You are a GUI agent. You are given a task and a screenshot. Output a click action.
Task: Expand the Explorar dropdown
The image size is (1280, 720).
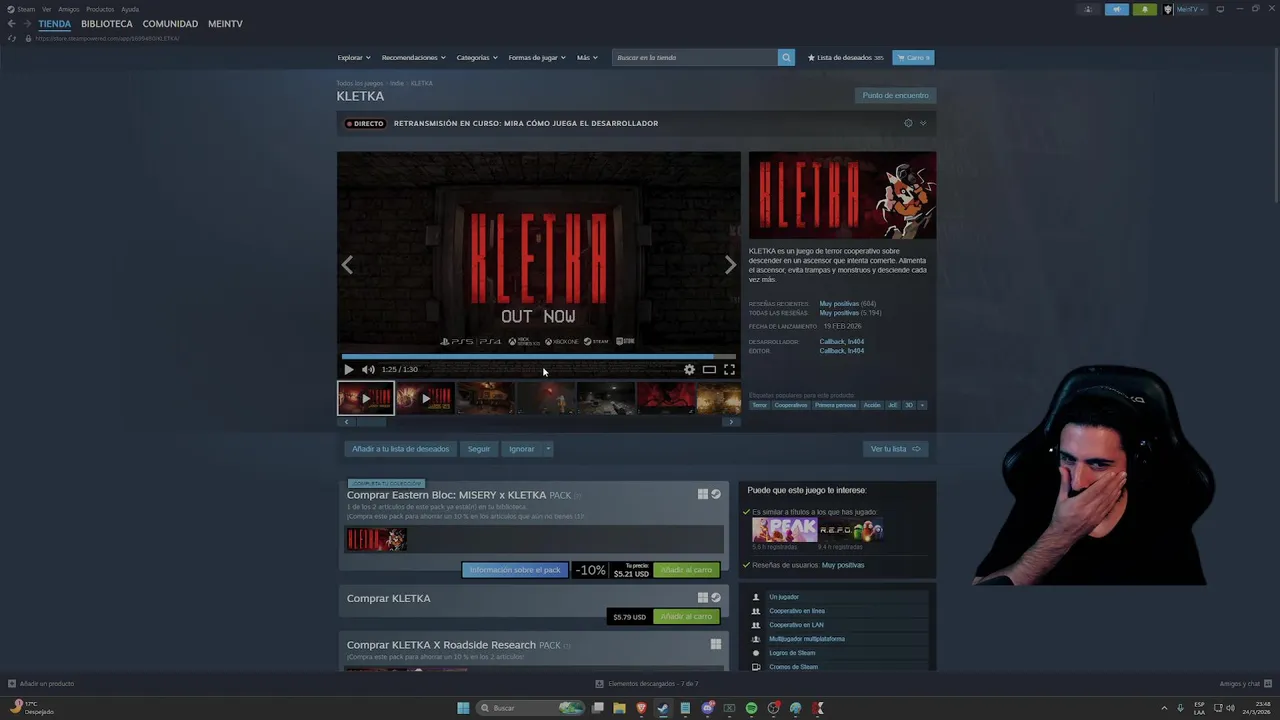[x=354, y=58]
